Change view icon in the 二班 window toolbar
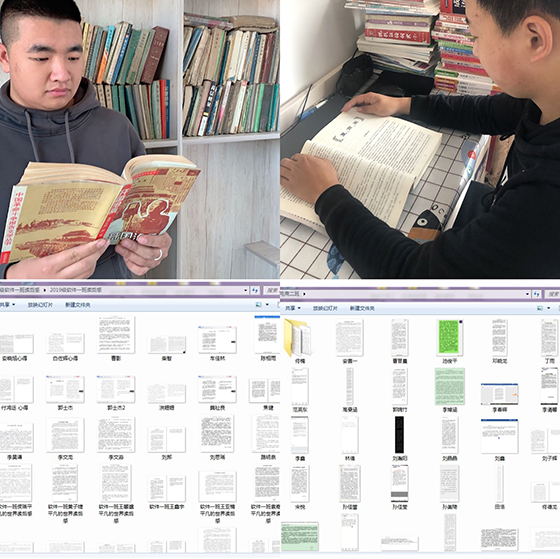This screenshot has height=559, width=560. (x=540, y=308)
